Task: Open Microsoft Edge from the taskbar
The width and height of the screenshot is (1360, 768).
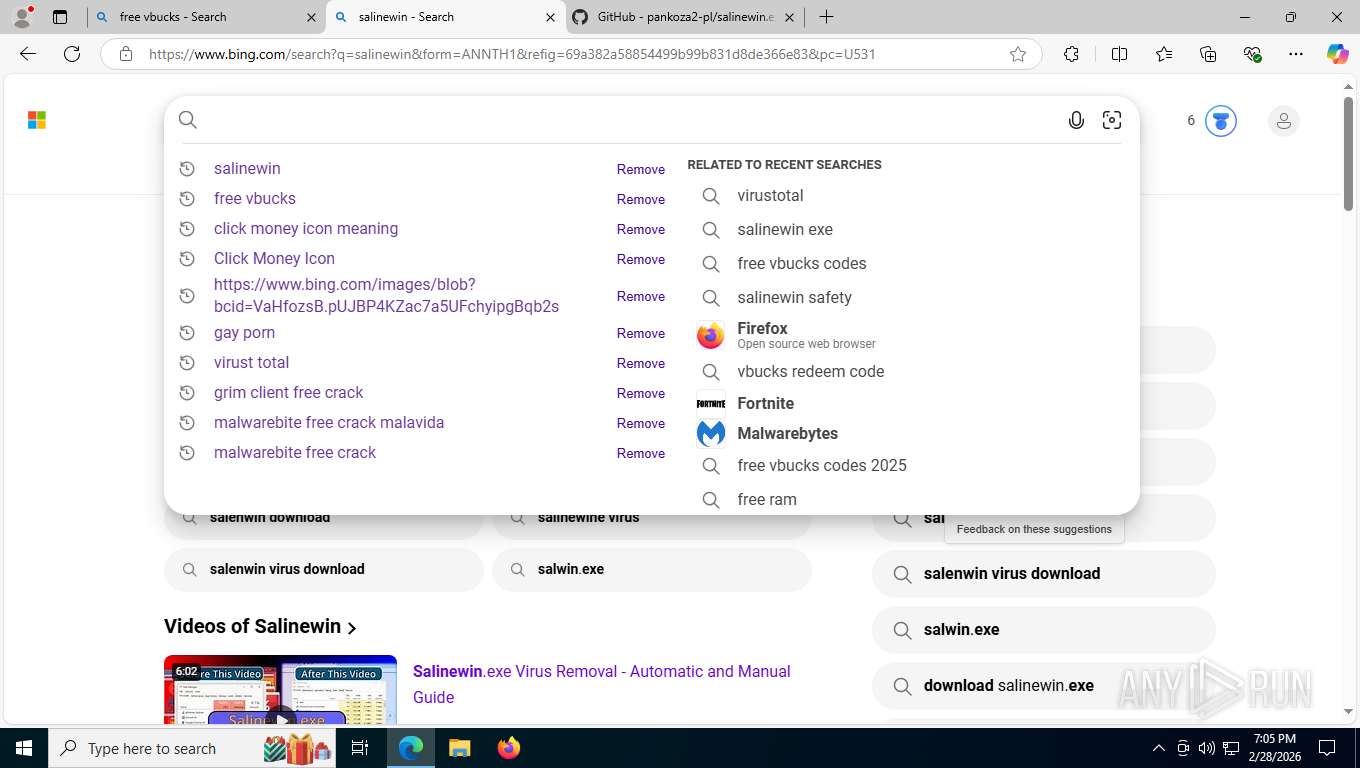Action: point(411,748)
